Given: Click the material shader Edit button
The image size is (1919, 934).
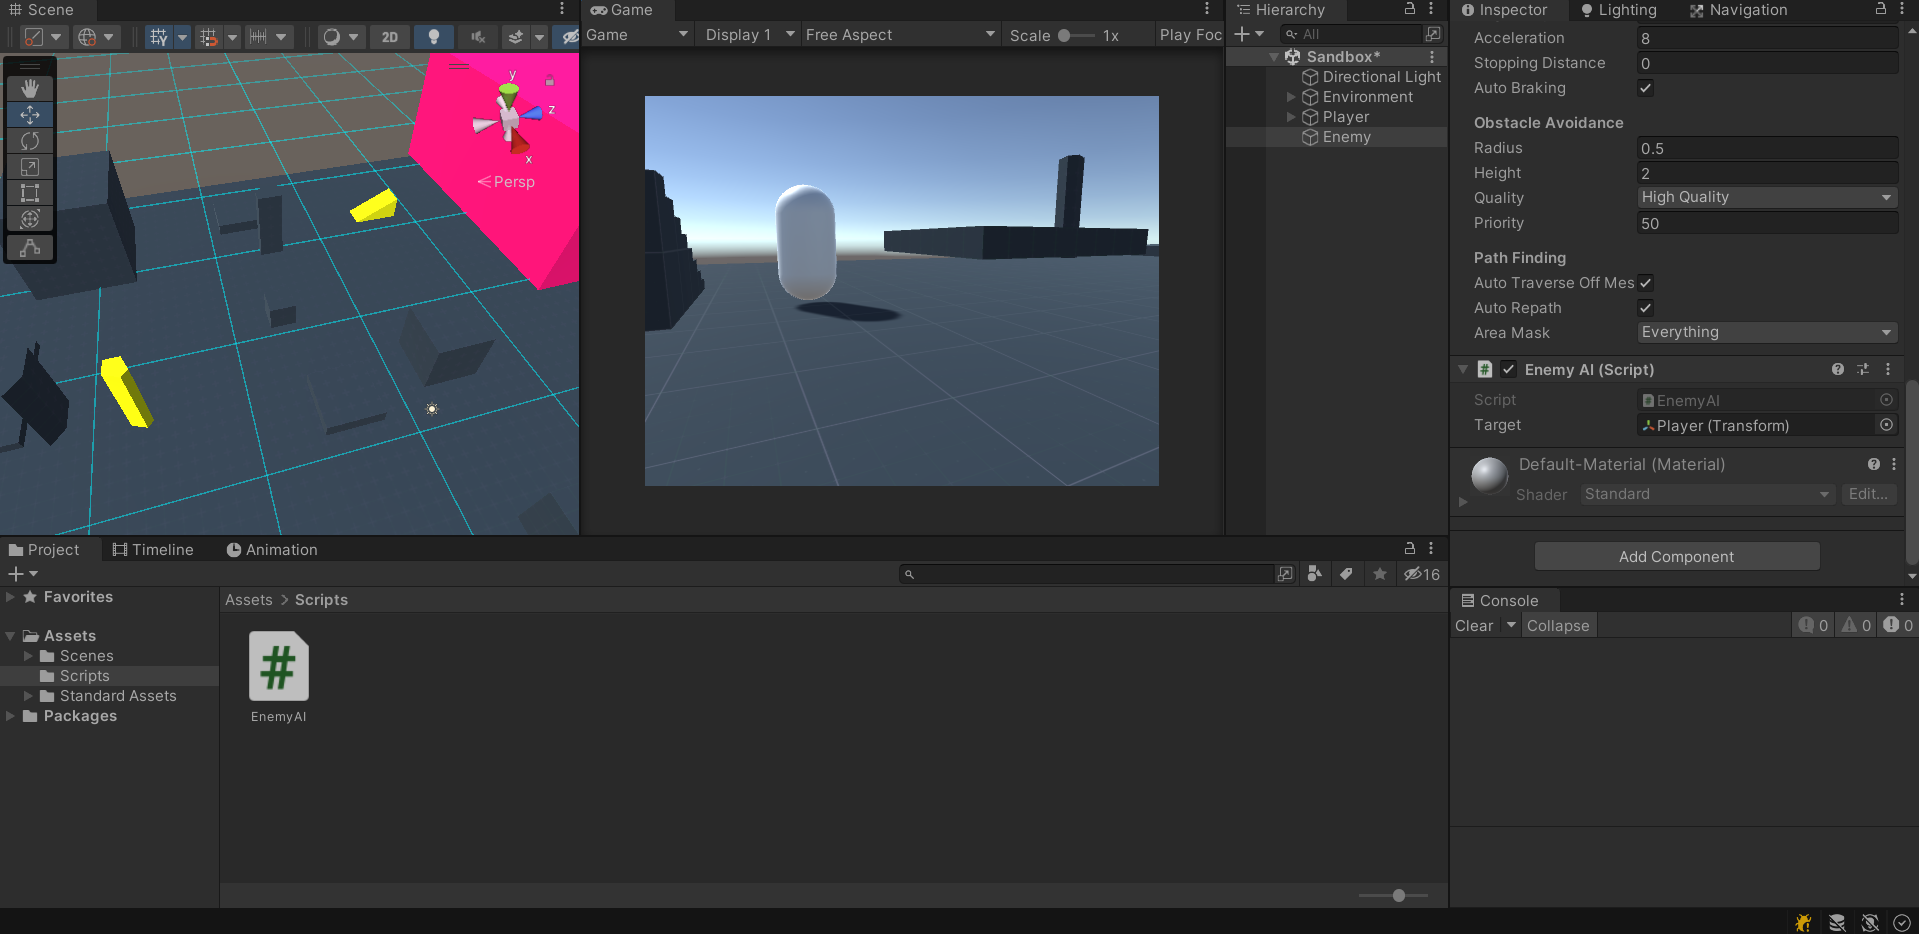Looking at the screenshot, I should [x=1868, y=494].
